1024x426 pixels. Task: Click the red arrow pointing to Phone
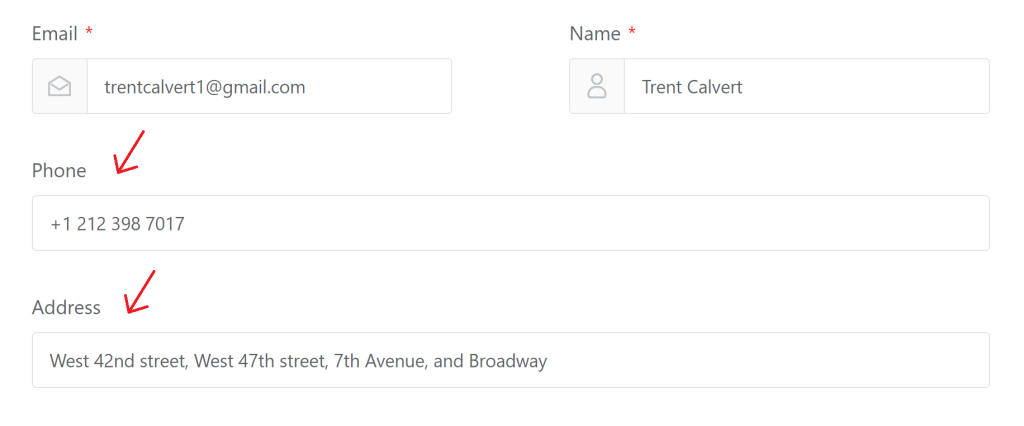pyautogui.click(x=129, y=153)
